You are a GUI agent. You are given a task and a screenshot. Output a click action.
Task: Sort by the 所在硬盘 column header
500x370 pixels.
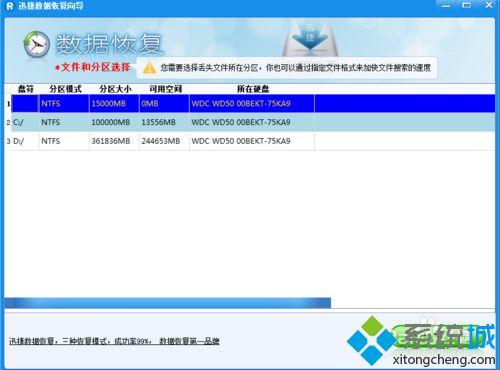253,89
